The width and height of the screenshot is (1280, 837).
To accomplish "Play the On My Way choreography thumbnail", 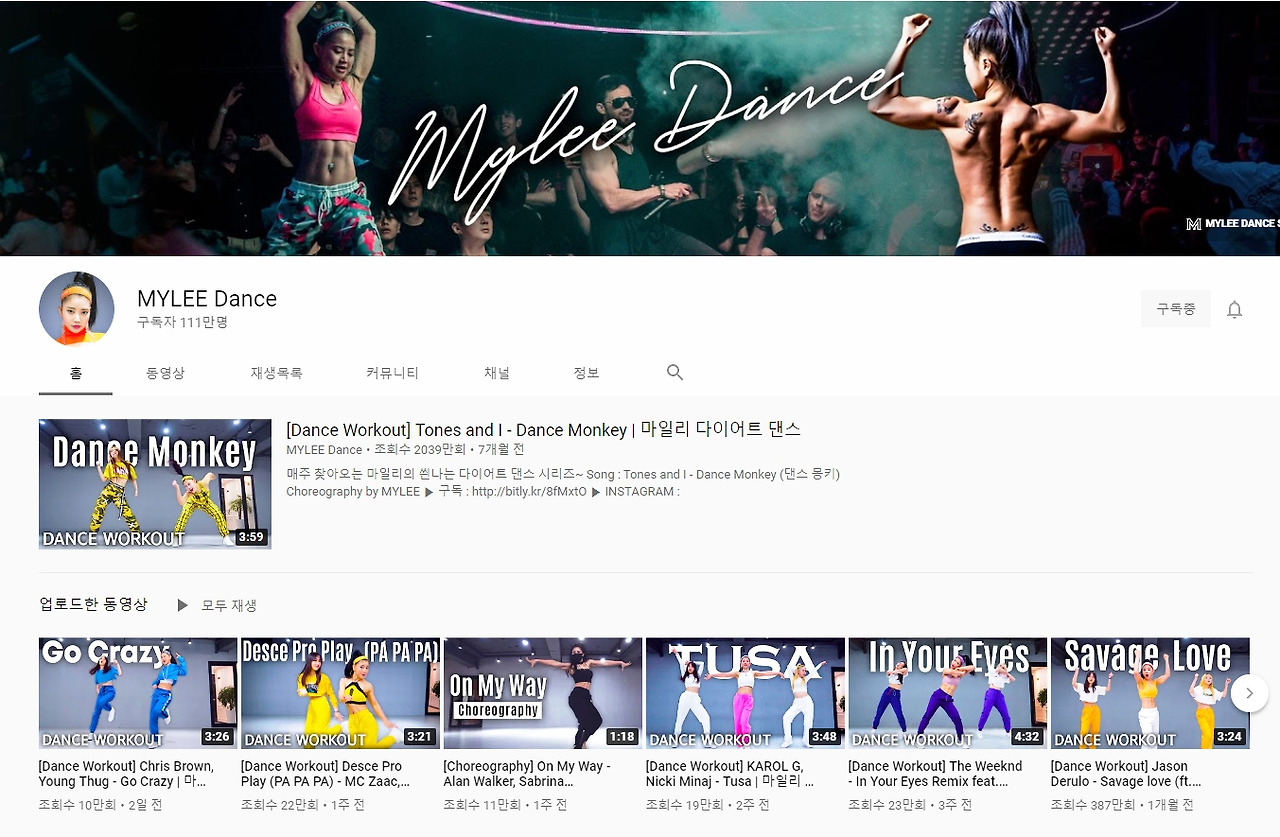I will [543, 693].
